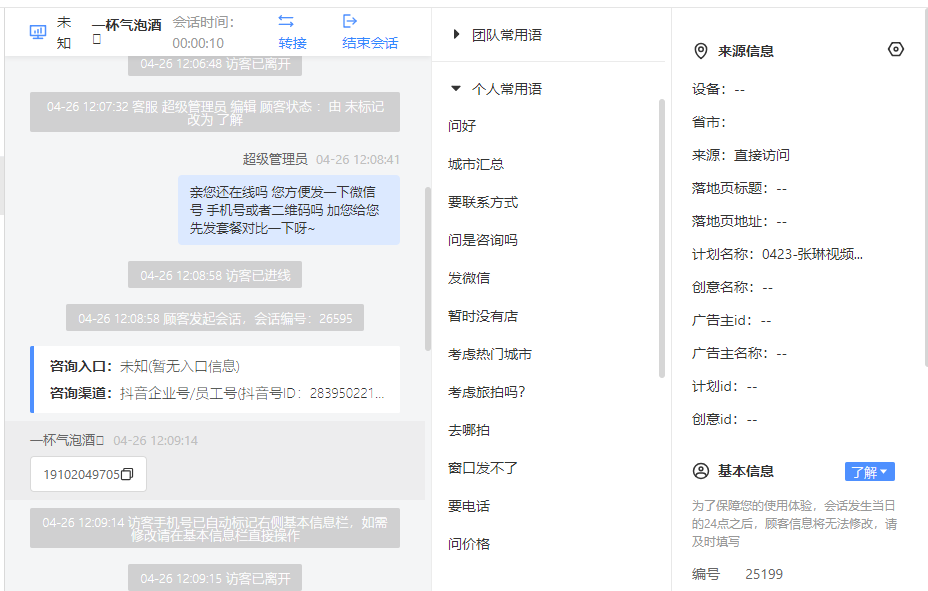928x591 pixels.
Task: Click the 计划名称 0423-张琳视频 value
Action: coord(812,254)
